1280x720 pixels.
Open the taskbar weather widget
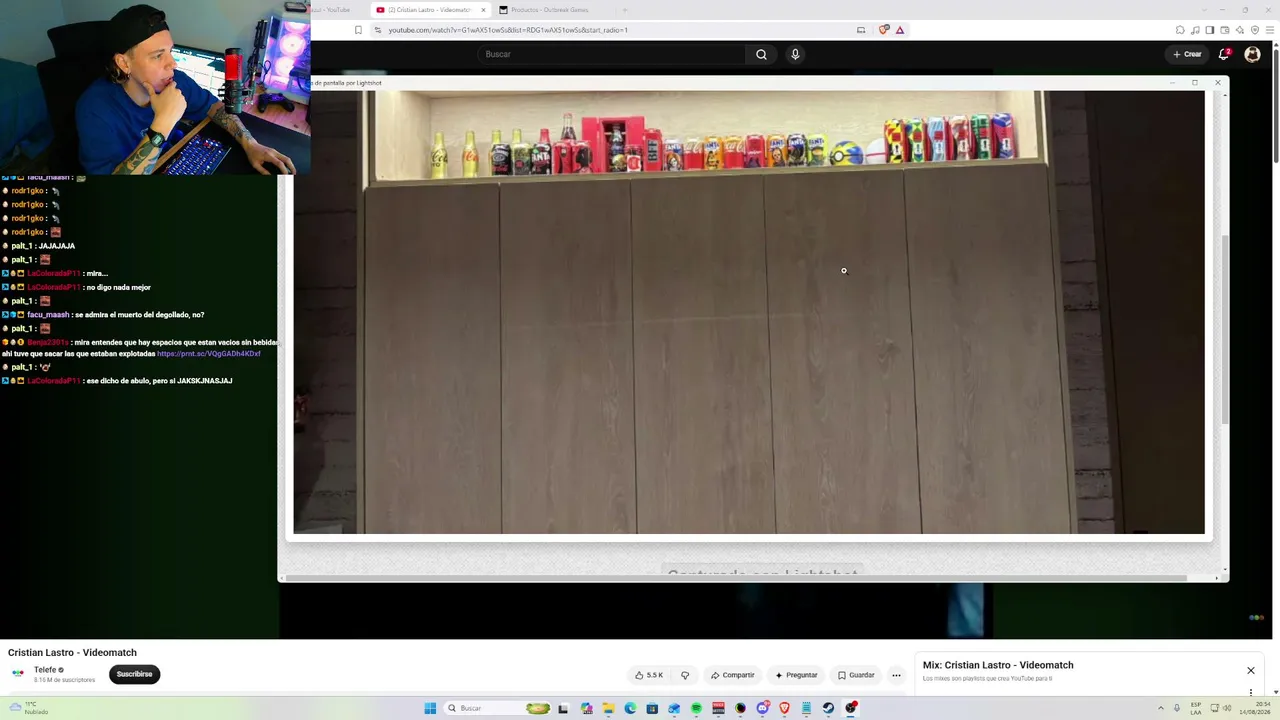coord(28,708)
